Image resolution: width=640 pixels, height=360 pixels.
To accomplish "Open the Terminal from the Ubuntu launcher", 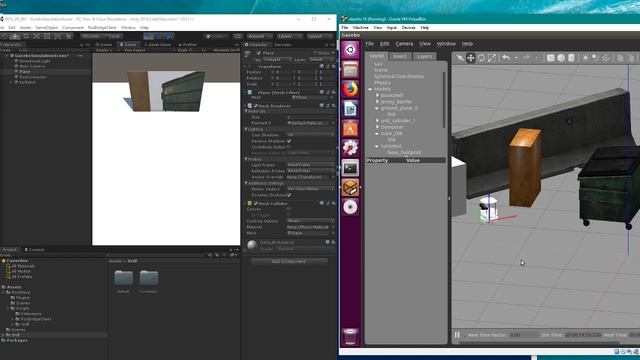I will (x=350, y=168).
